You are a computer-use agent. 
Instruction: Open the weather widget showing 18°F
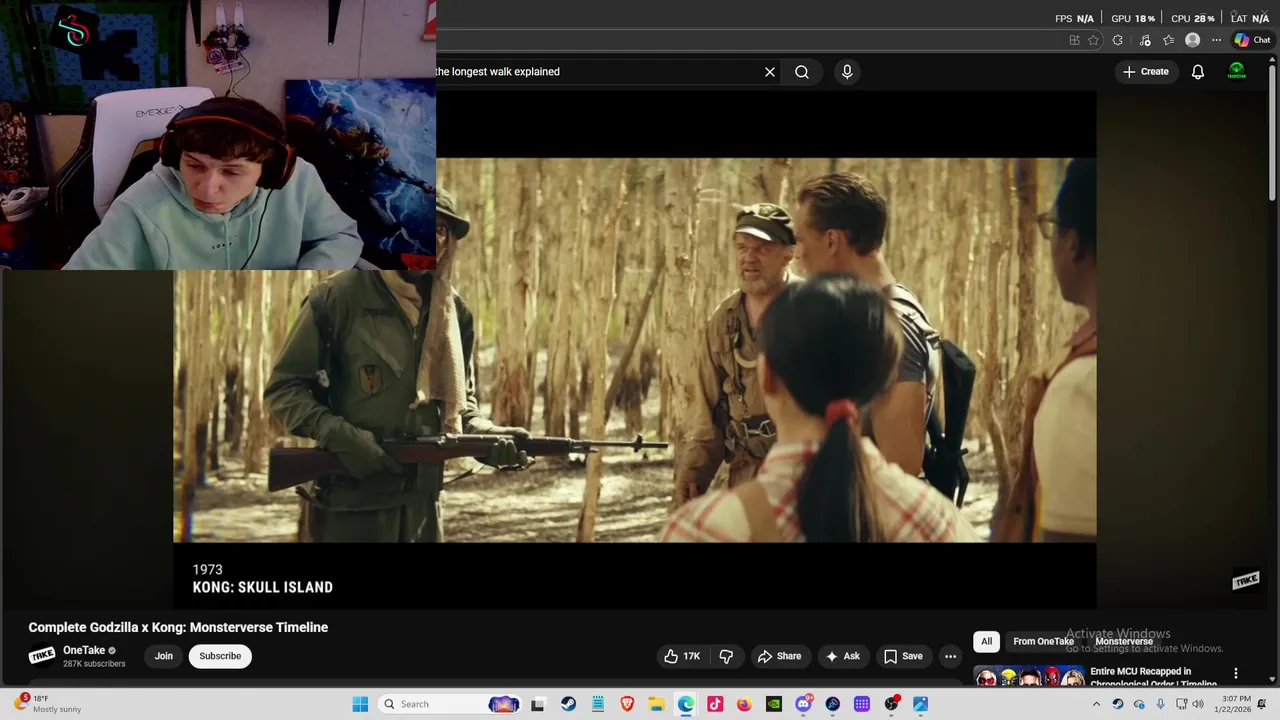(48, 704)
